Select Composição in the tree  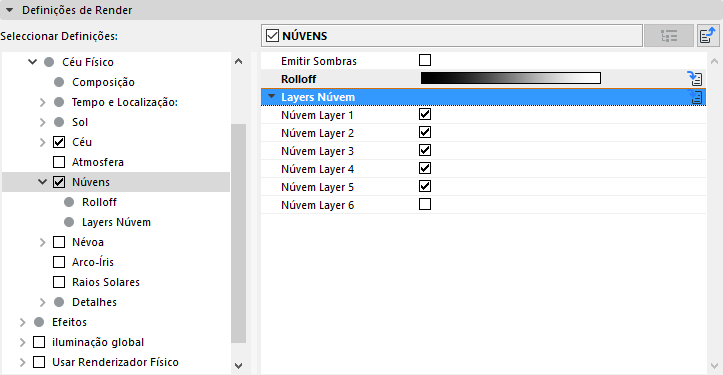pyautogui.click(x=103, y=82)
